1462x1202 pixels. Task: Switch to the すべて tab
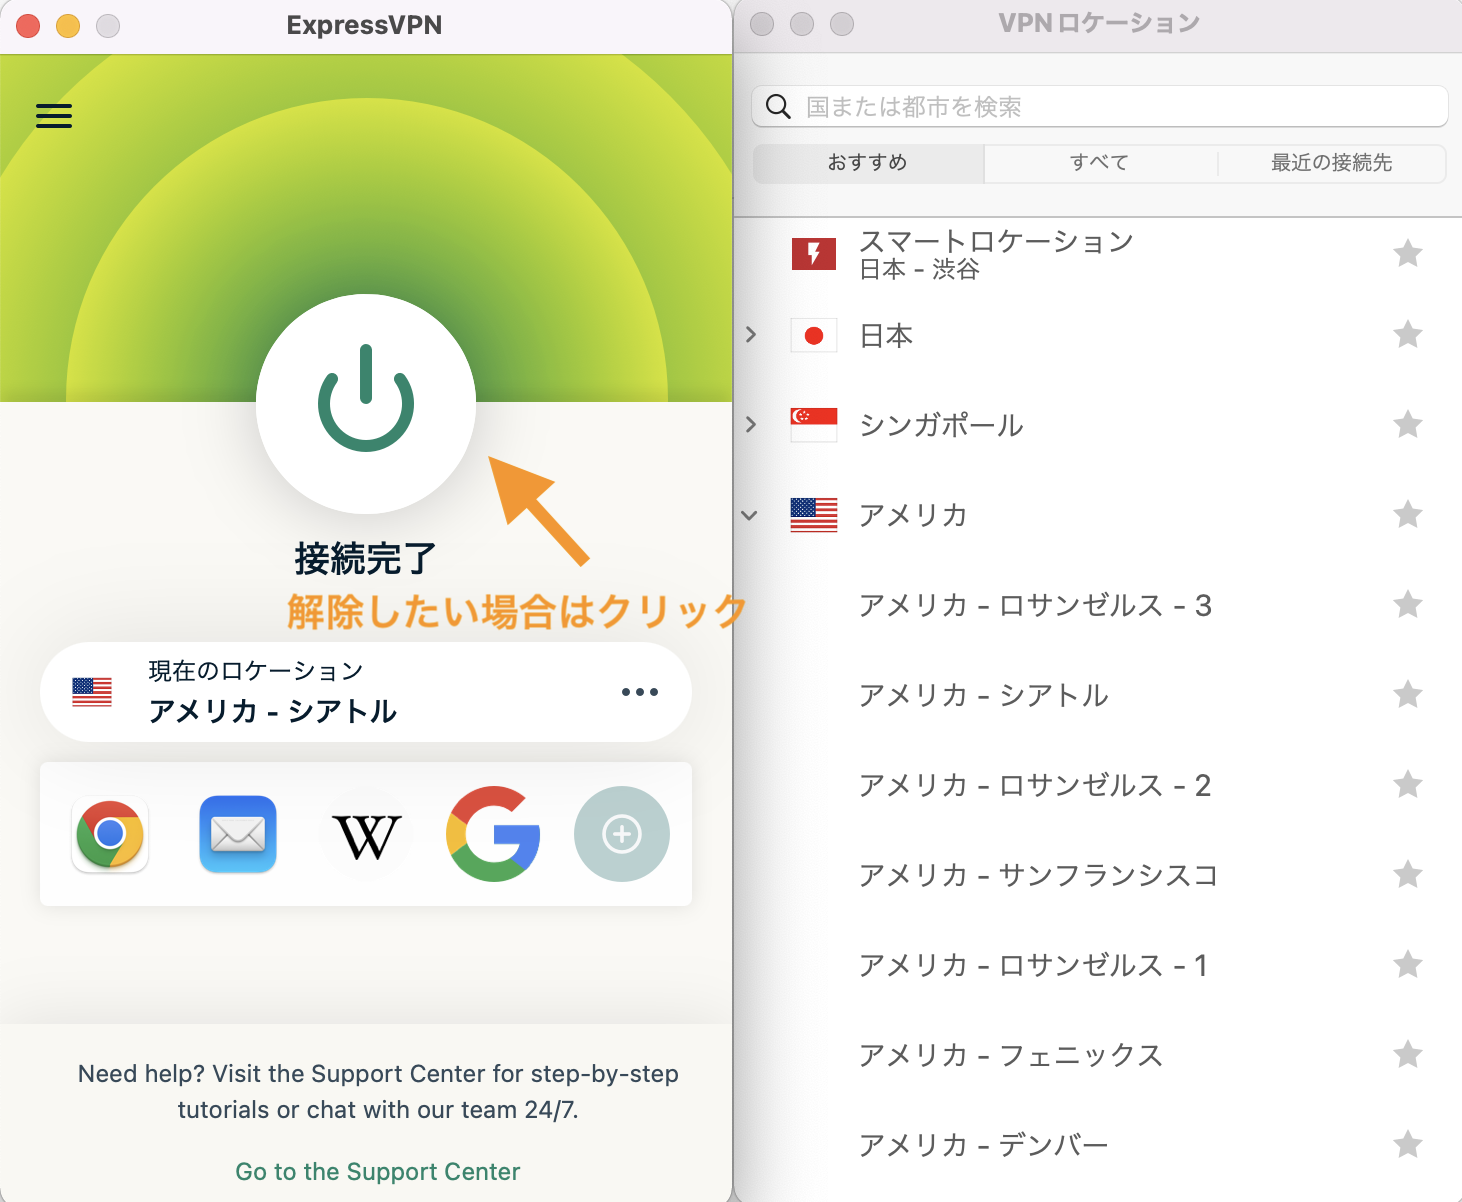click(1100, 163)
